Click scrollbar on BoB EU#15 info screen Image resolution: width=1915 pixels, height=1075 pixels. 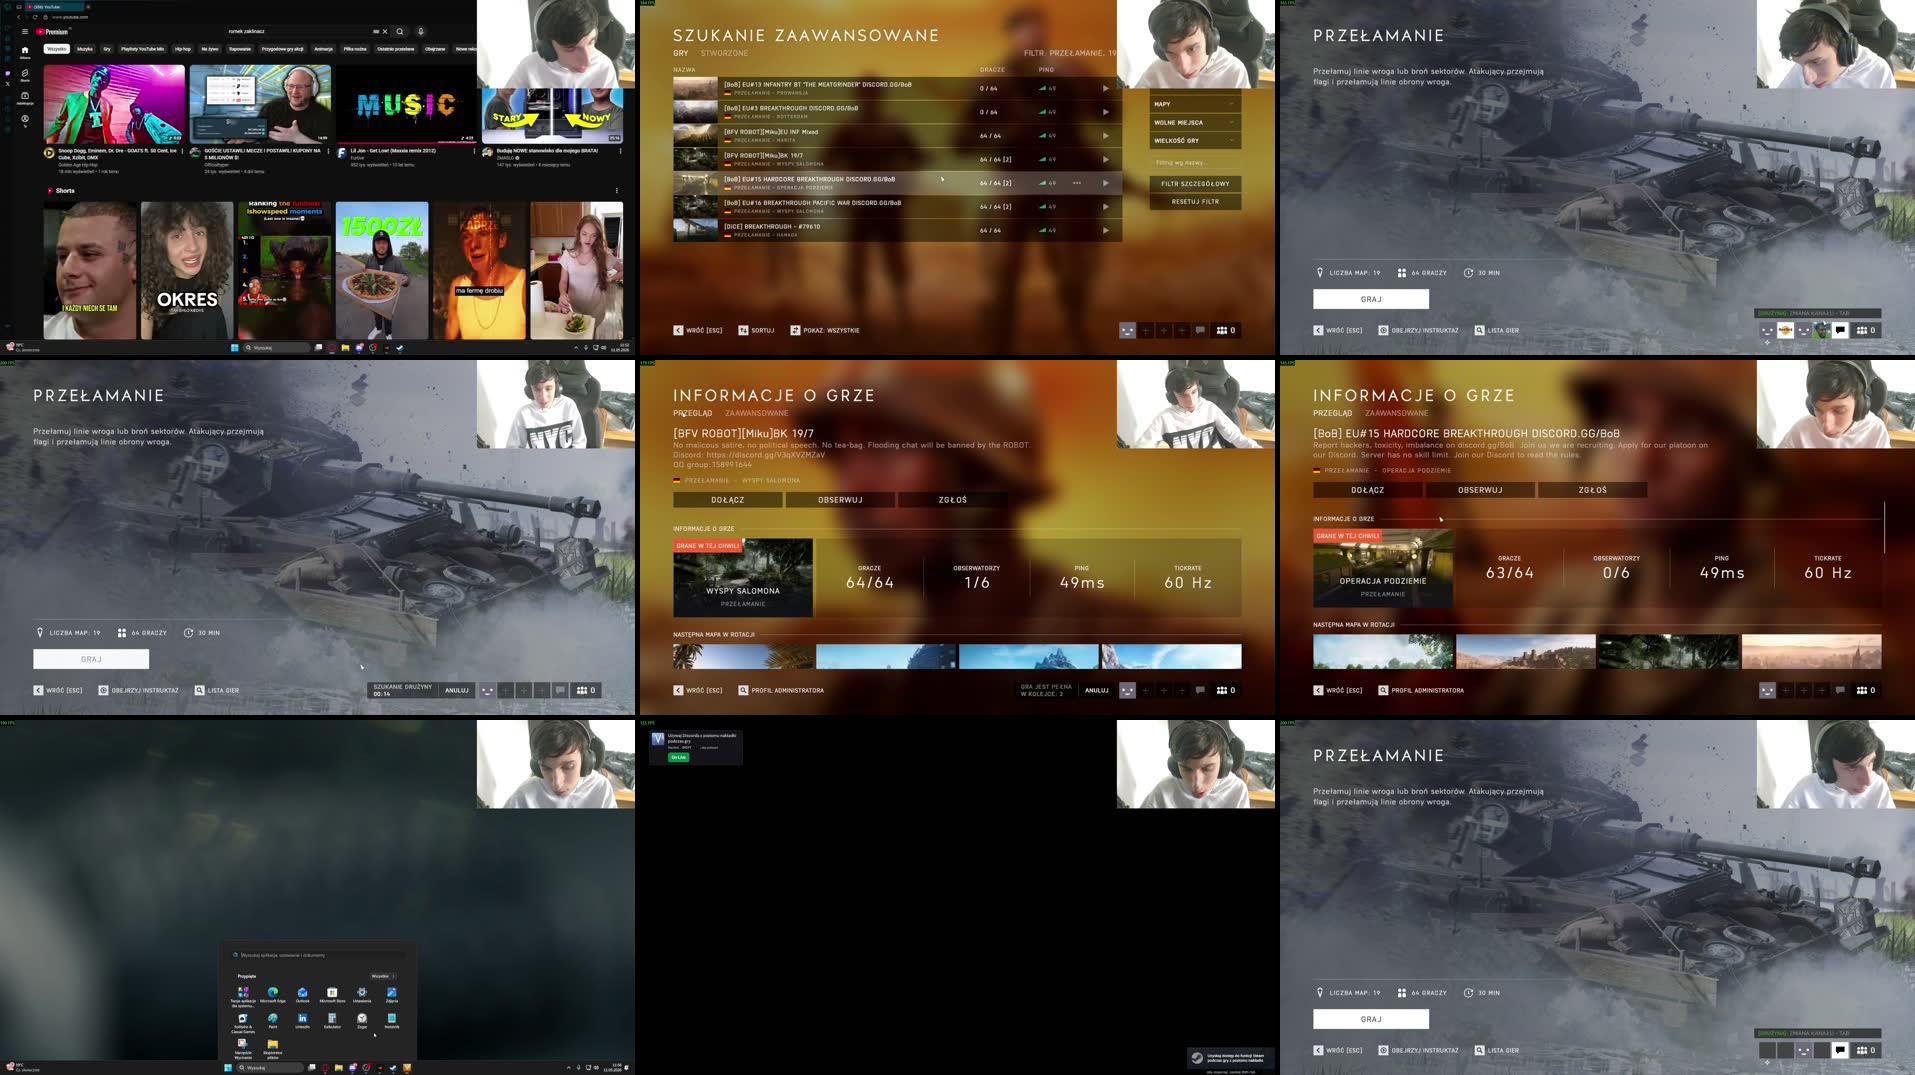1884,527
